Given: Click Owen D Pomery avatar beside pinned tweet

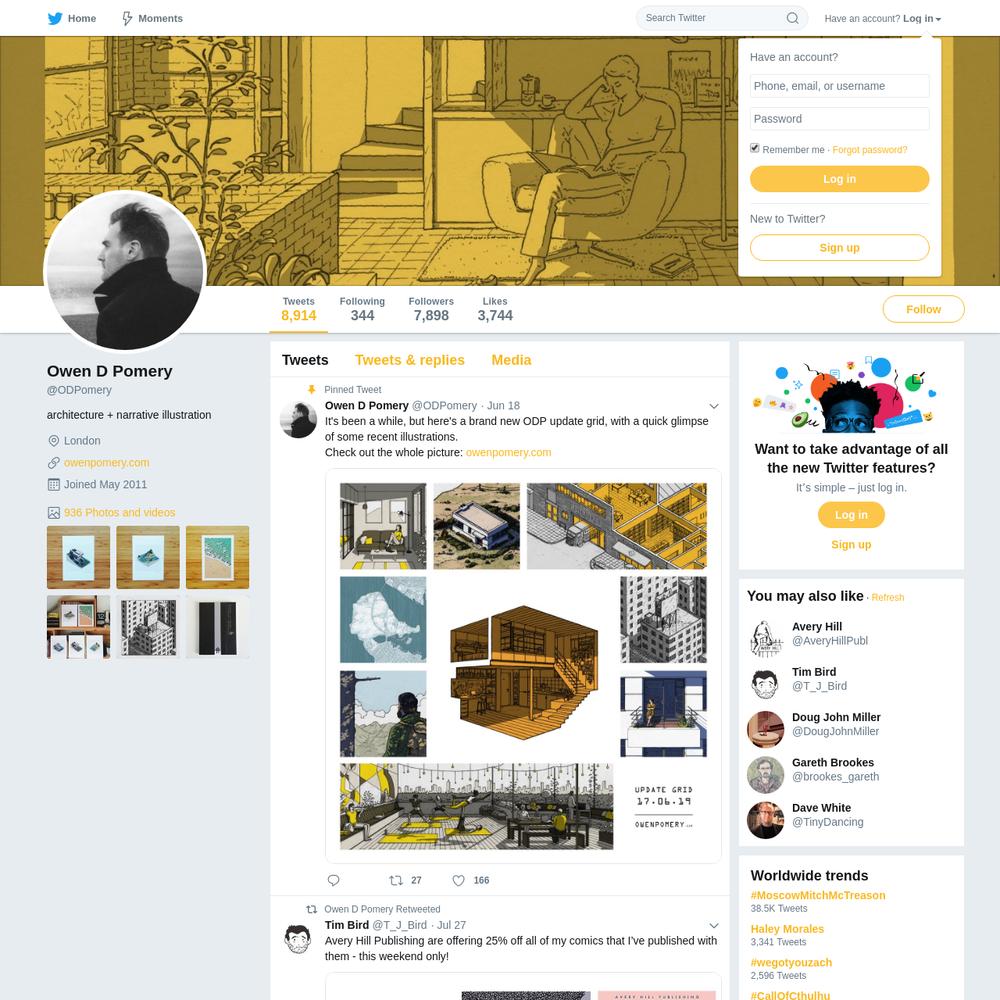Looking at the screenshot, I should (x=298, y=419).
